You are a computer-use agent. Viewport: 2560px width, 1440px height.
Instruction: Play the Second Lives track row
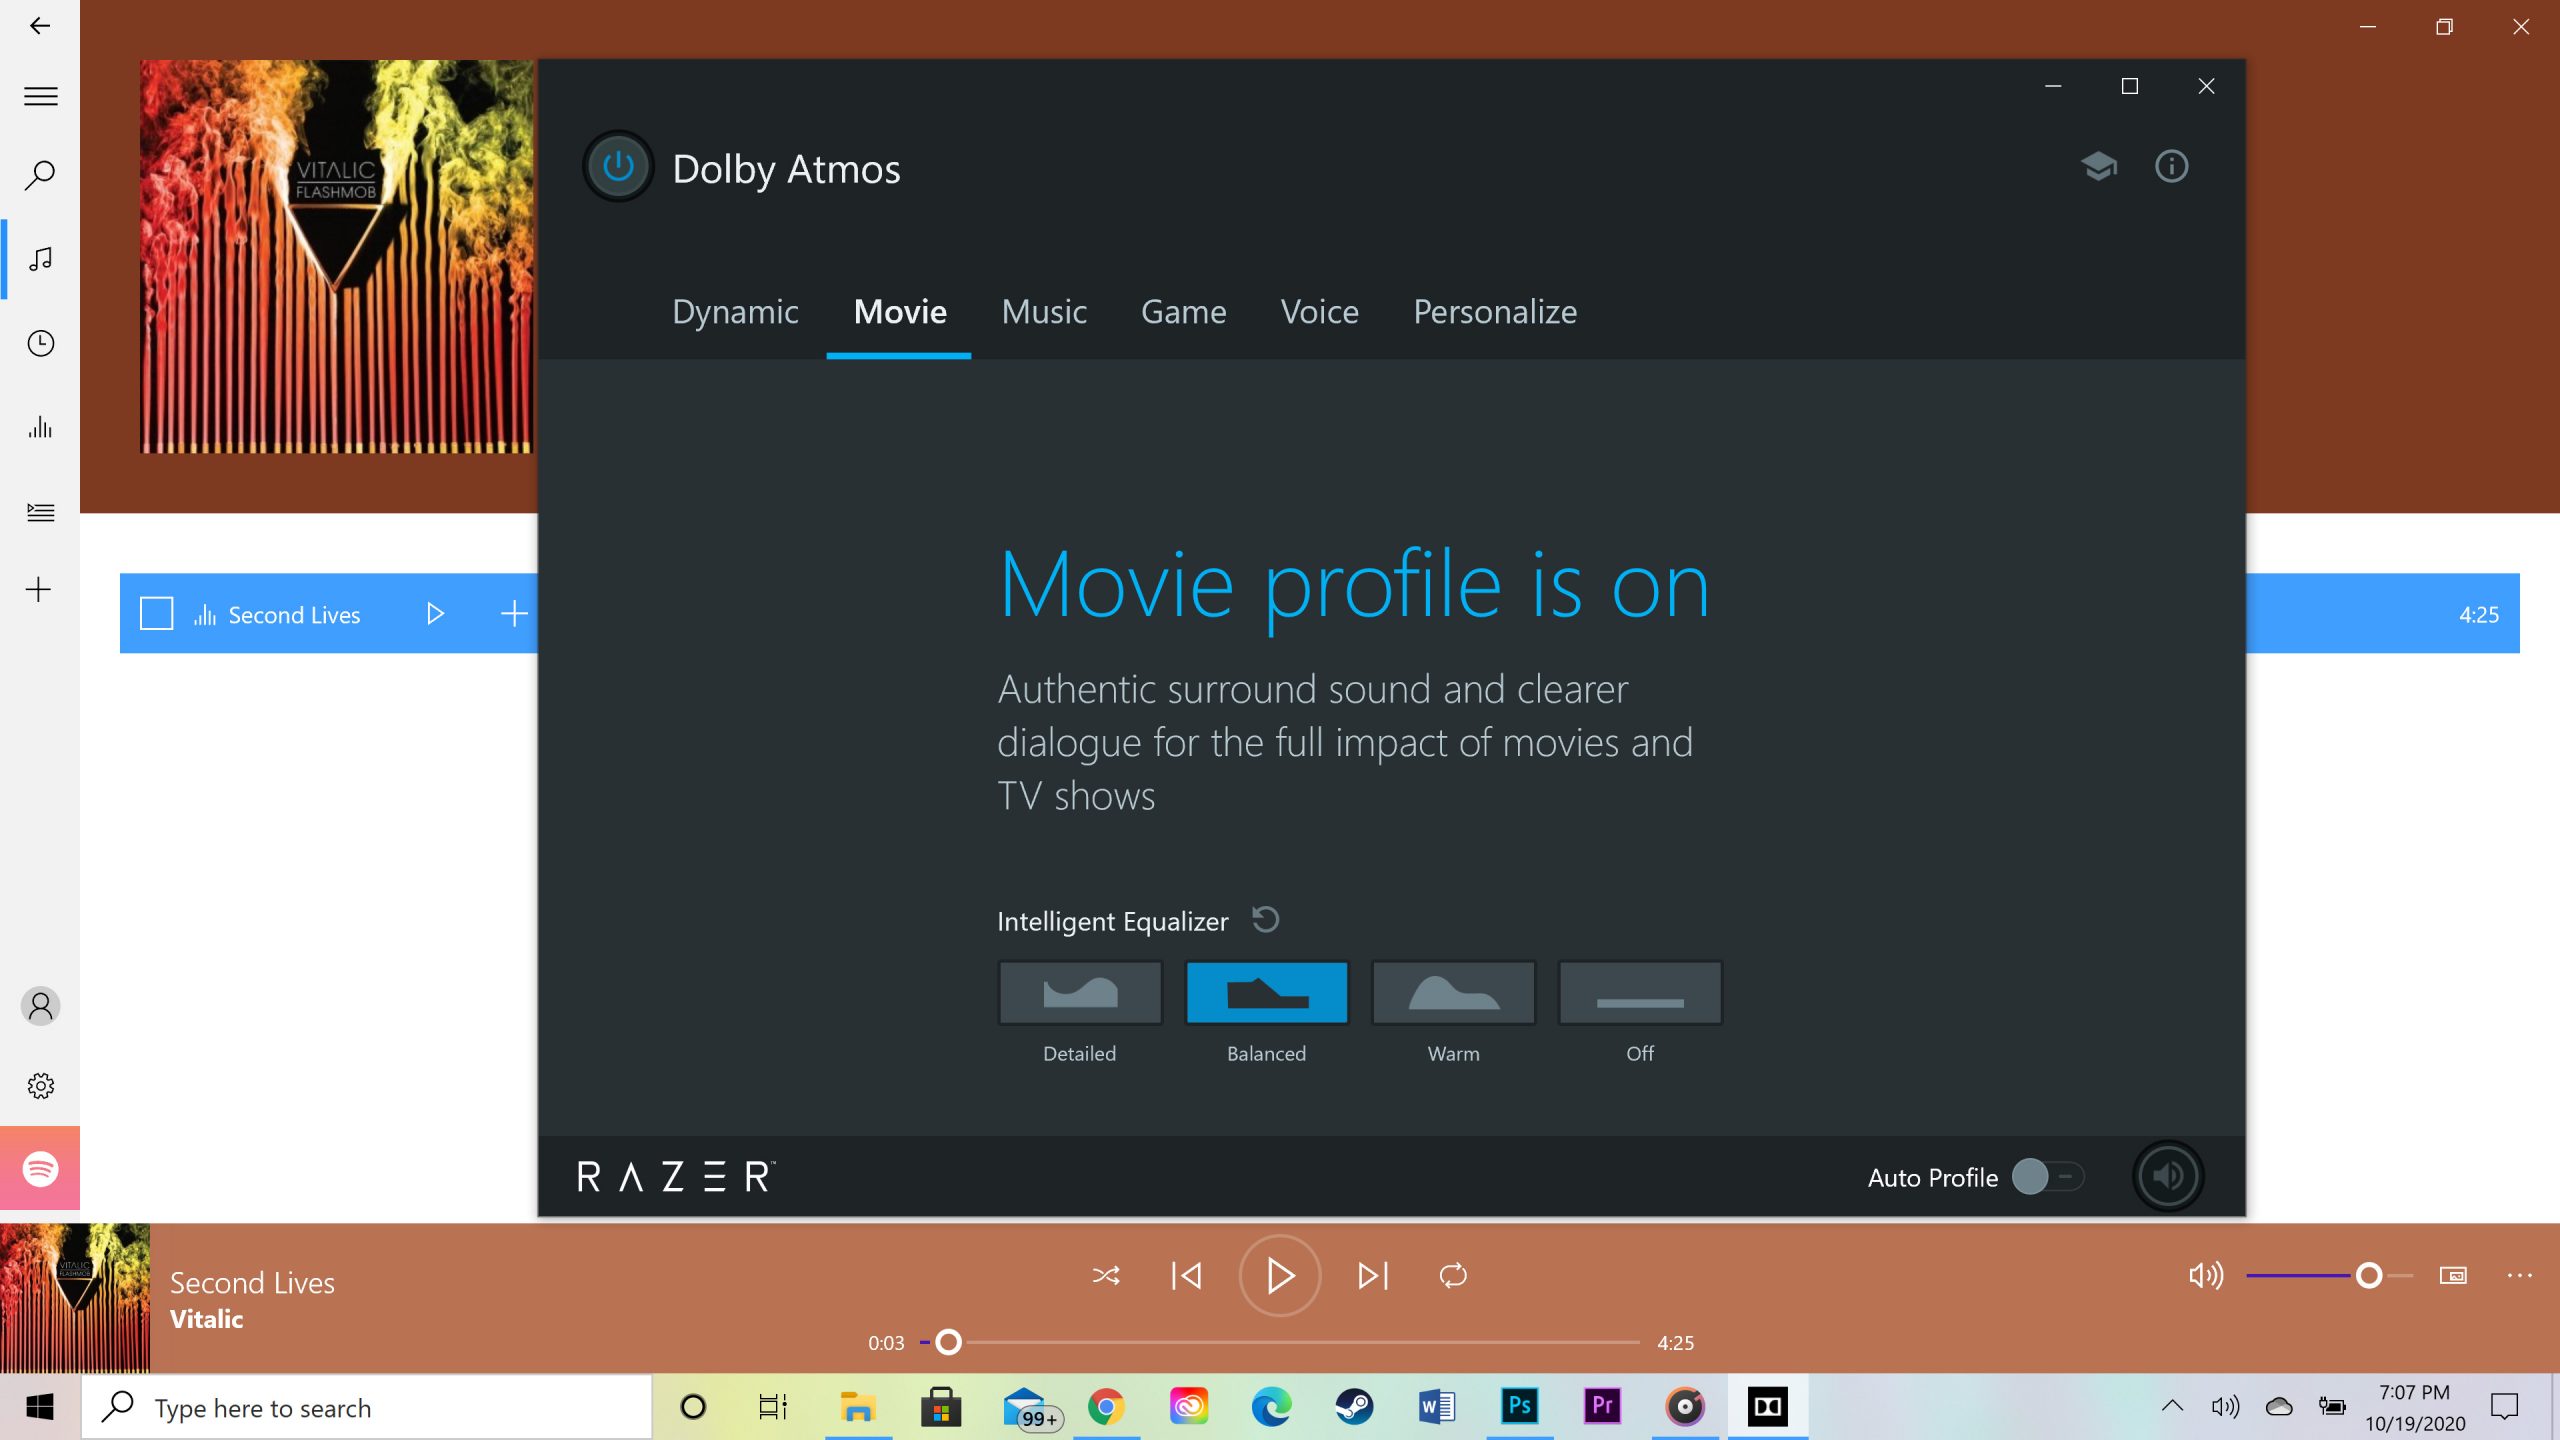435,614
